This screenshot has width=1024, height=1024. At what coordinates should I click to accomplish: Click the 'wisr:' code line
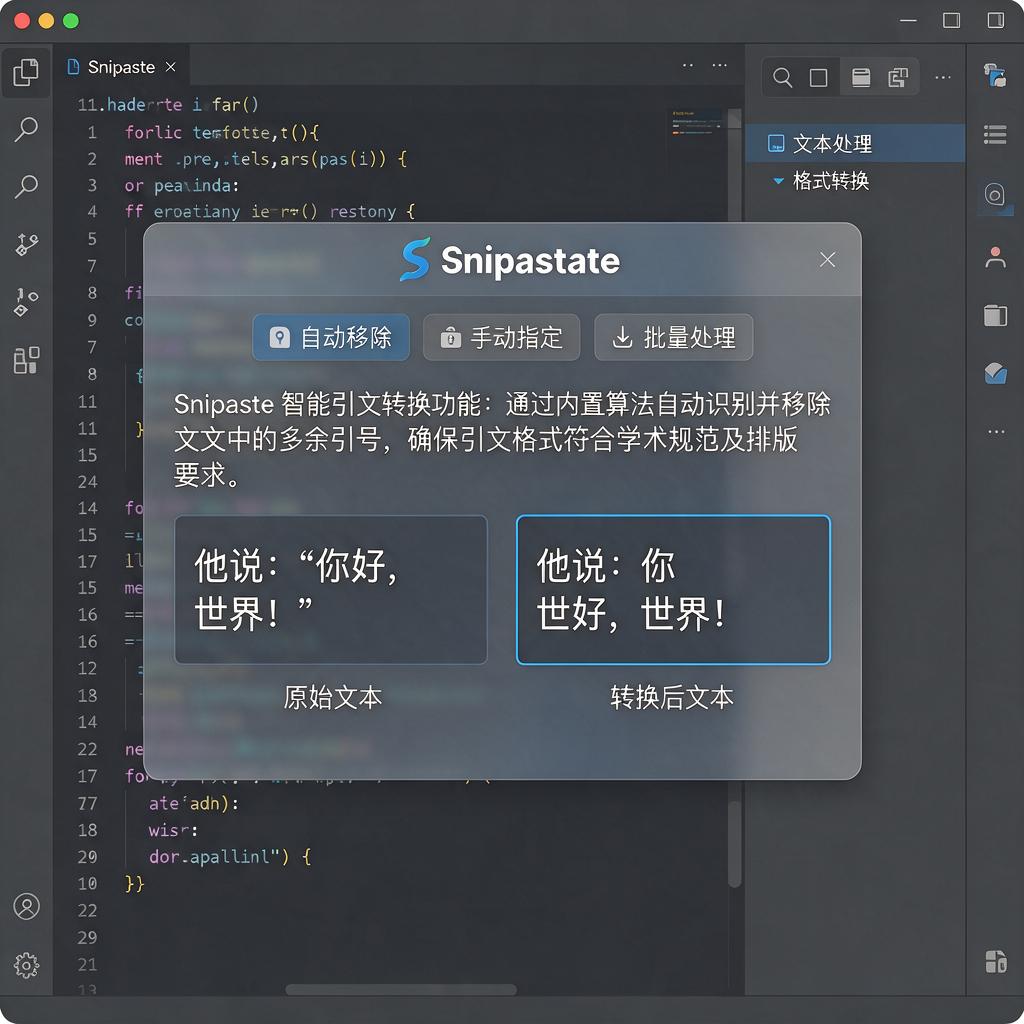173,830
